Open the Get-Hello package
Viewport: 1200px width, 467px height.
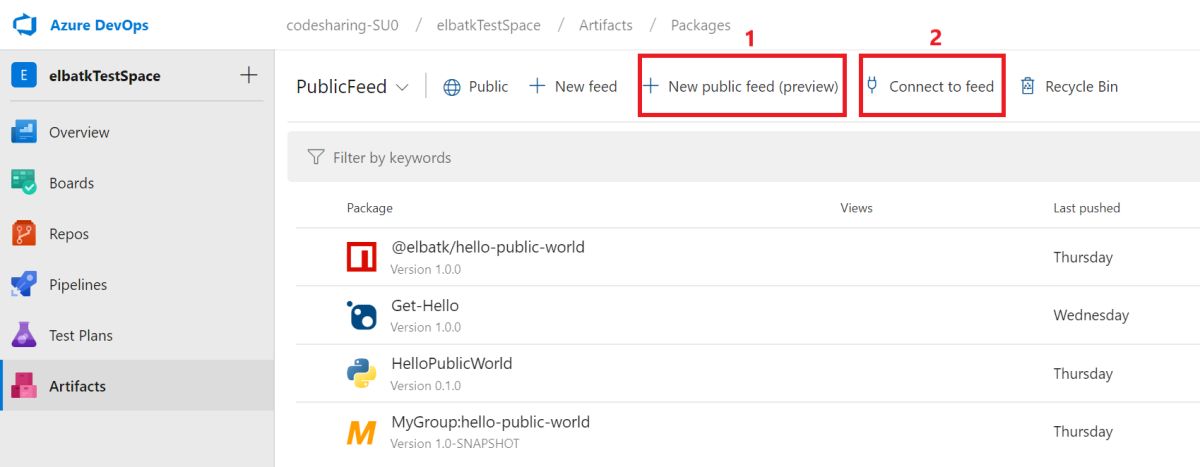coord(425,305)
